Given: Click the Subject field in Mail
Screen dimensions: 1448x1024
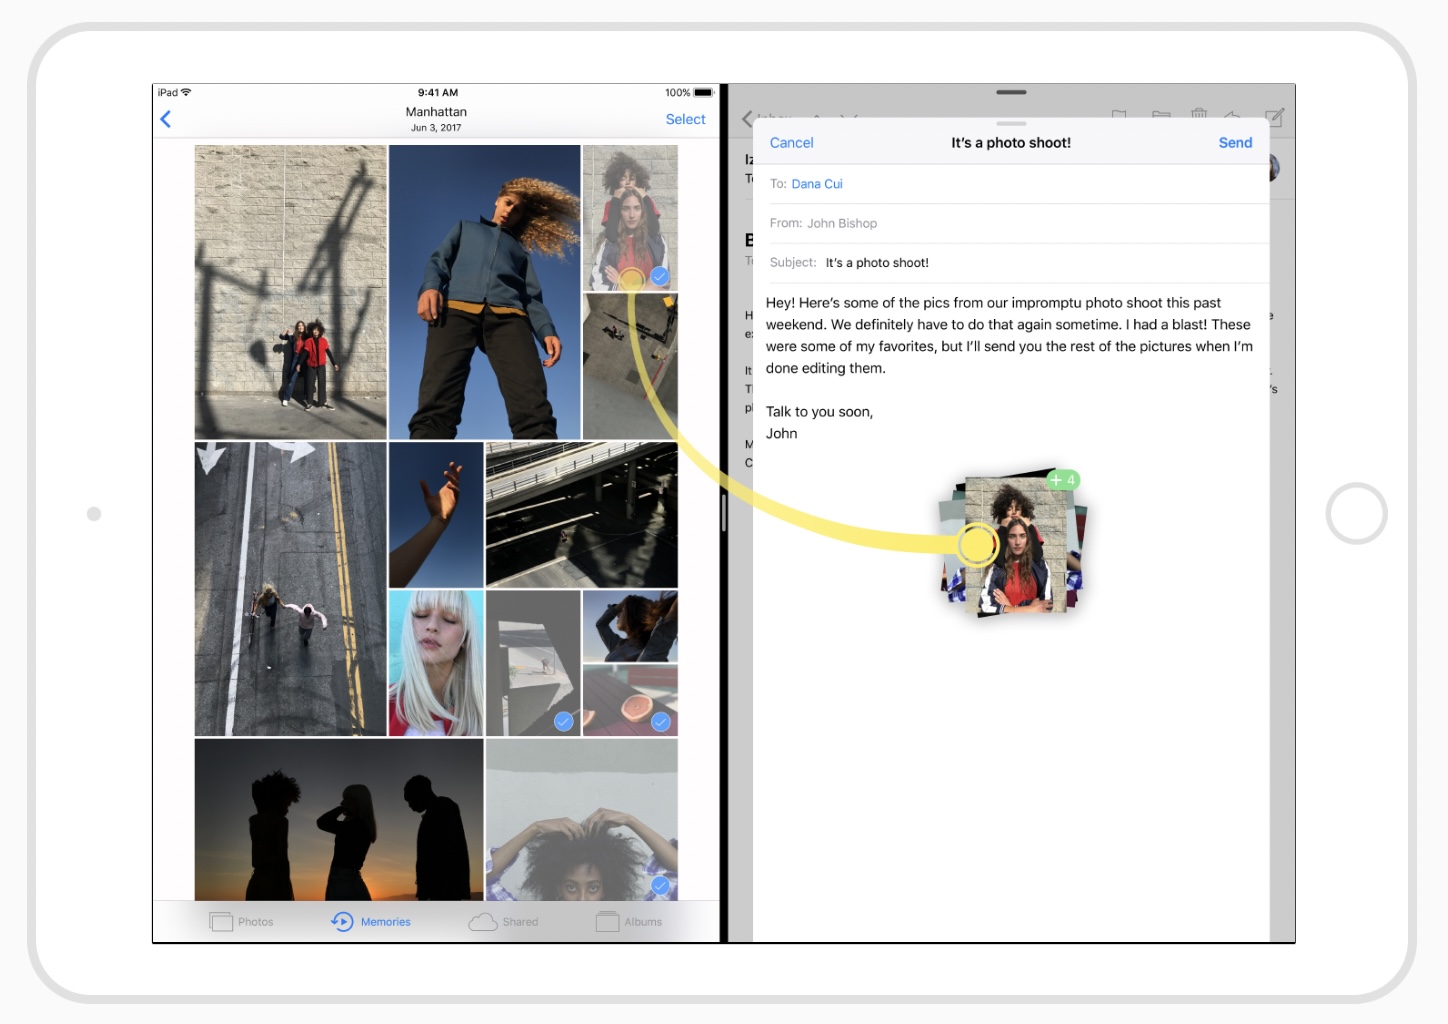Looking at the screenshot, I should 1011,263.
